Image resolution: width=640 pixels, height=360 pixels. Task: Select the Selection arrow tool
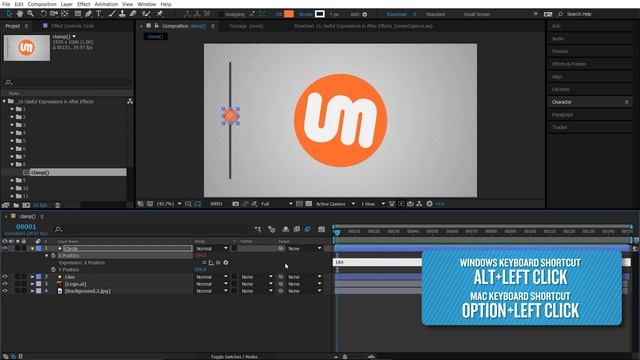pyautogui.click(x=9, y=14)
